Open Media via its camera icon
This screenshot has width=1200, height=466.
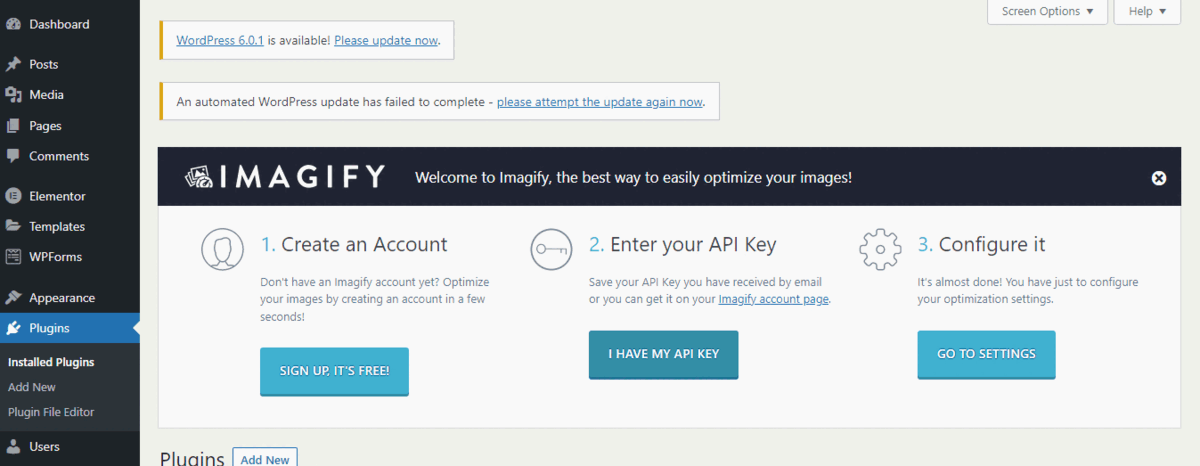coord(13,95)
